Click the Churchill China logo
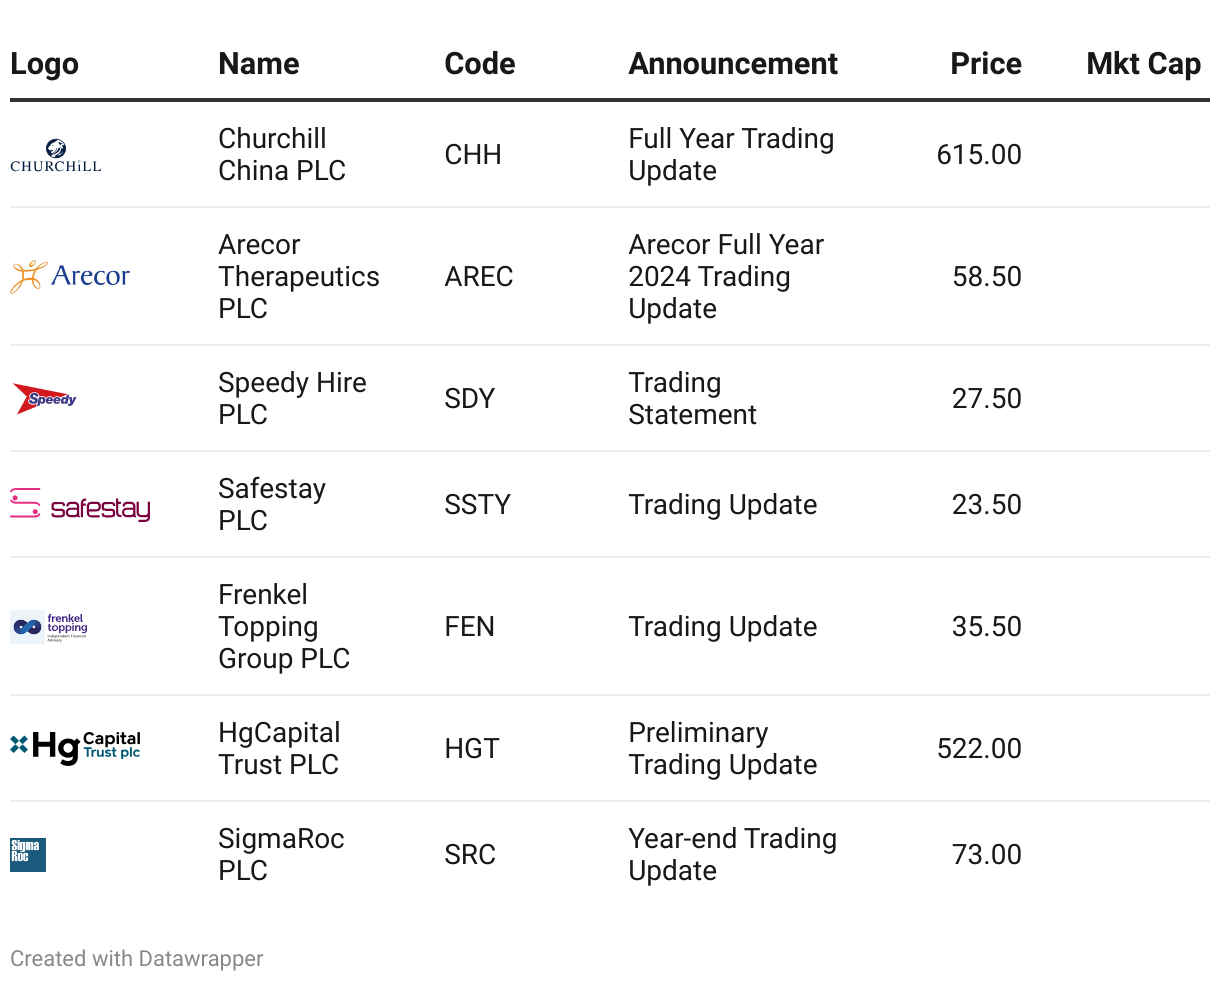Screen dimensions: 1220x982 pos(56,155)
